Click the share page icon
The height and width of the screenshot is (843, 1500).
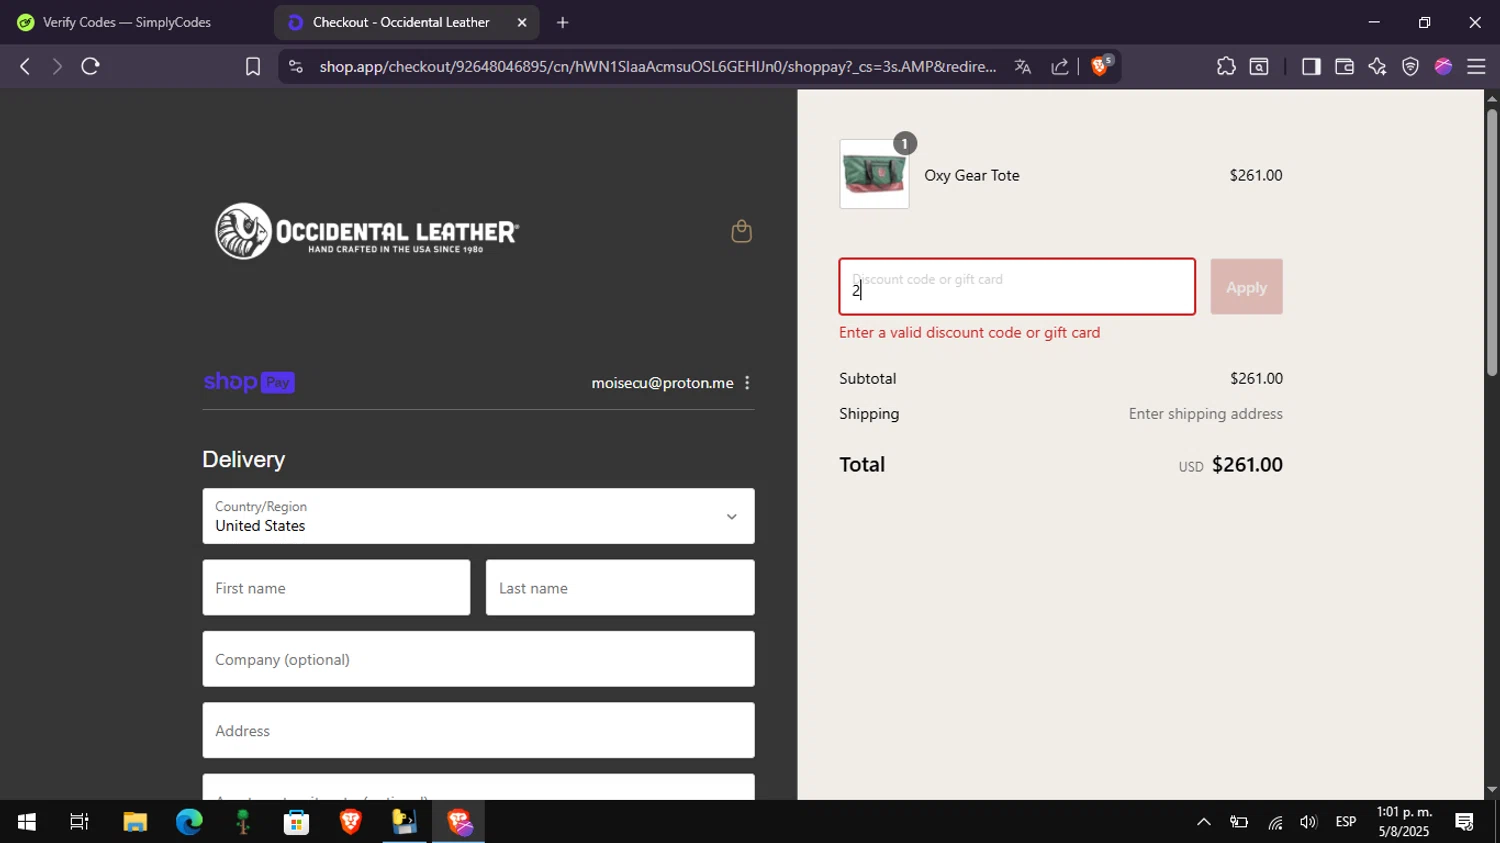1060,67
